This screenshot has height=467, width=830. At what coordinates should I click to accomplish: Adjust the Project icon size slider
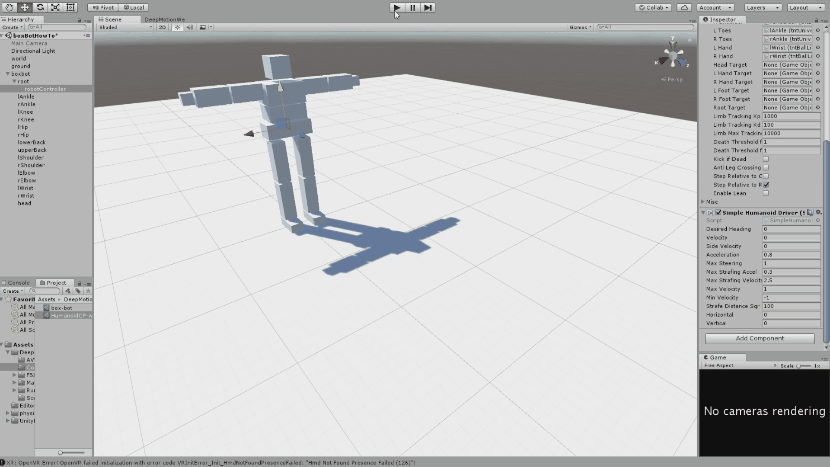tap(71, 453)
